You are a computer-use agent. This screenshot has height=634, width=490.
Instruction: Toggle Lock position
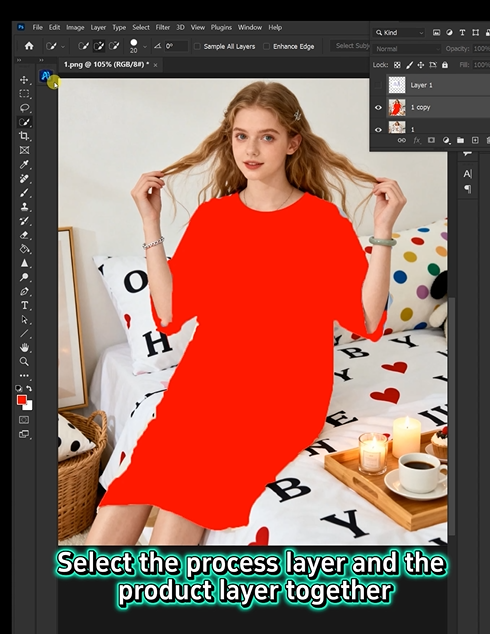[421, 65]
